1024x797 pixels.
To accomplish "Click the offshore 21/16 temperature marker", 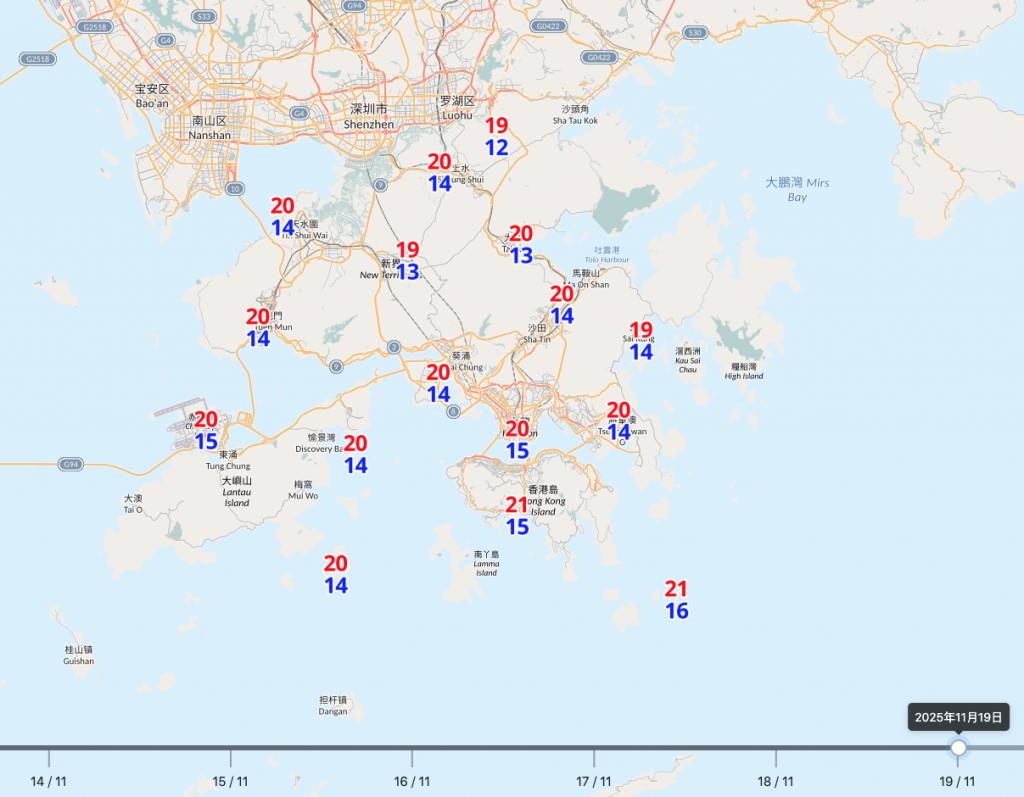I will point(677,598).
